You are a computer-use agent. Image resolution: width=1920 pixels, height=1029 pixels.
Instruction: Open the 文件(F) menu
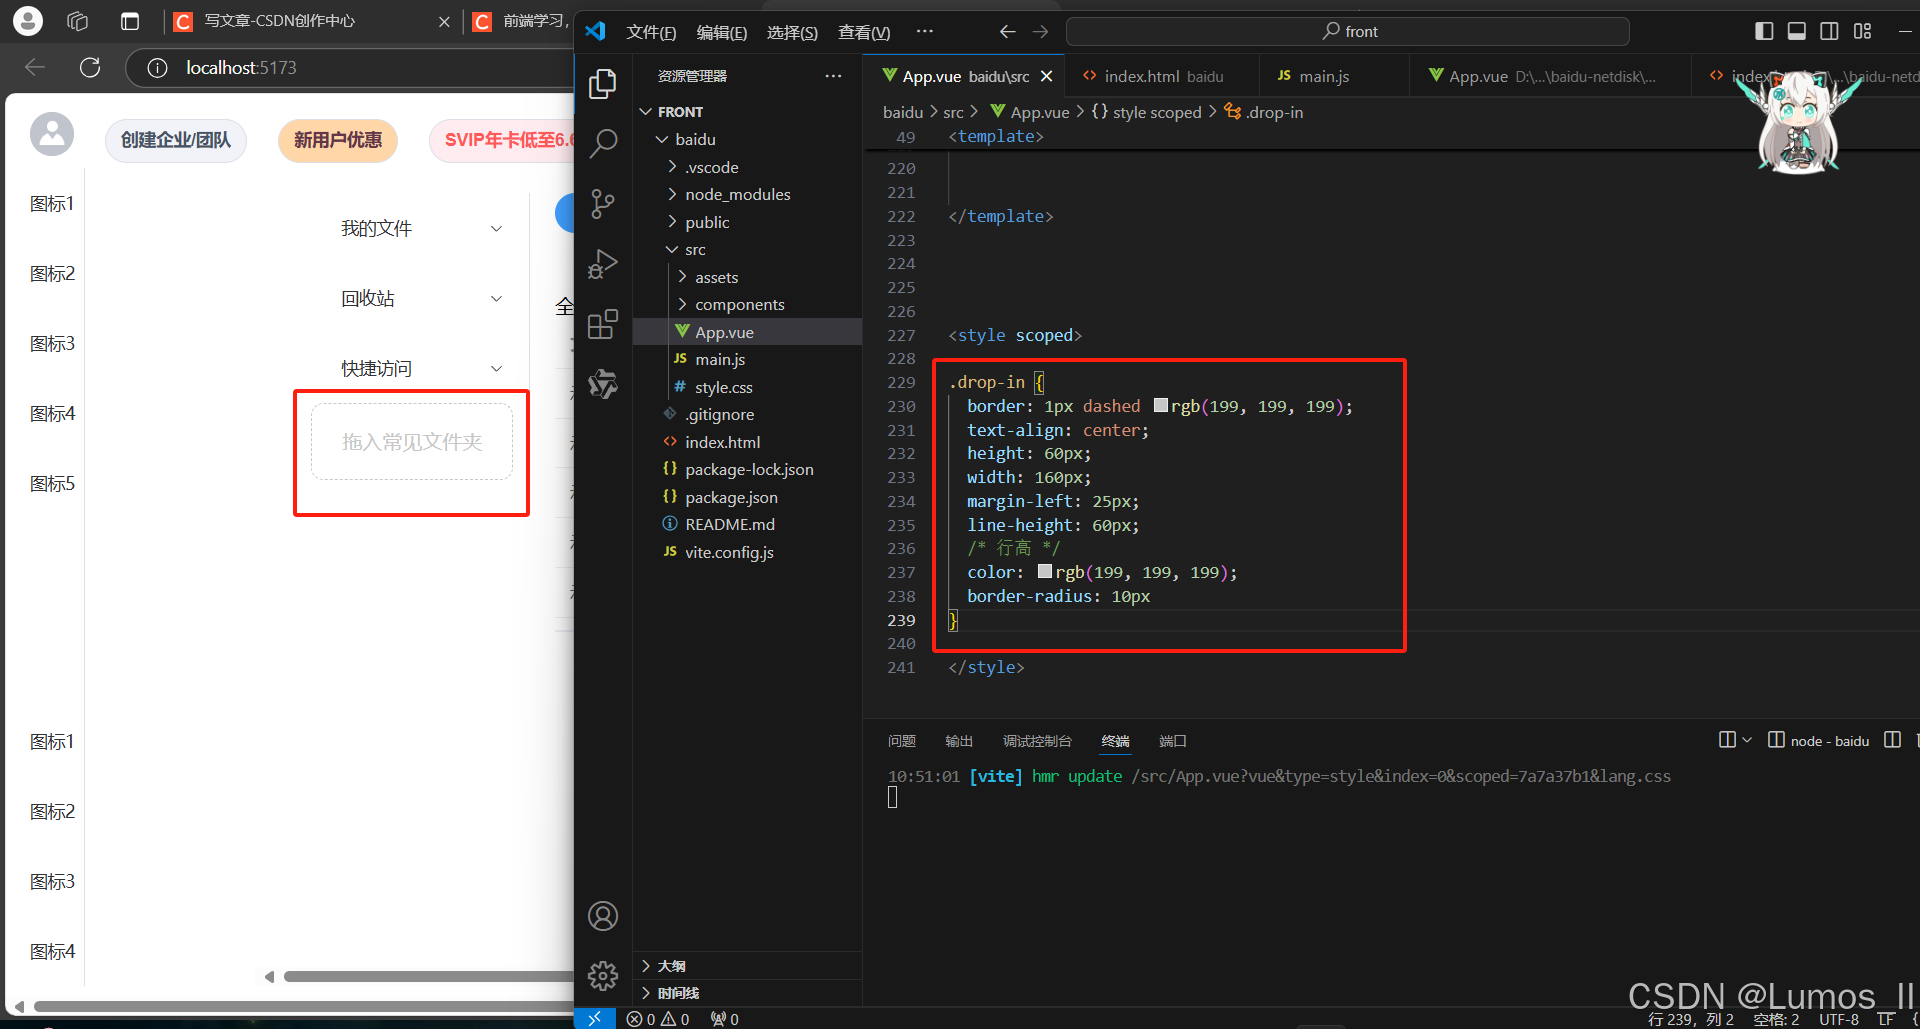(x=651, y=32)
